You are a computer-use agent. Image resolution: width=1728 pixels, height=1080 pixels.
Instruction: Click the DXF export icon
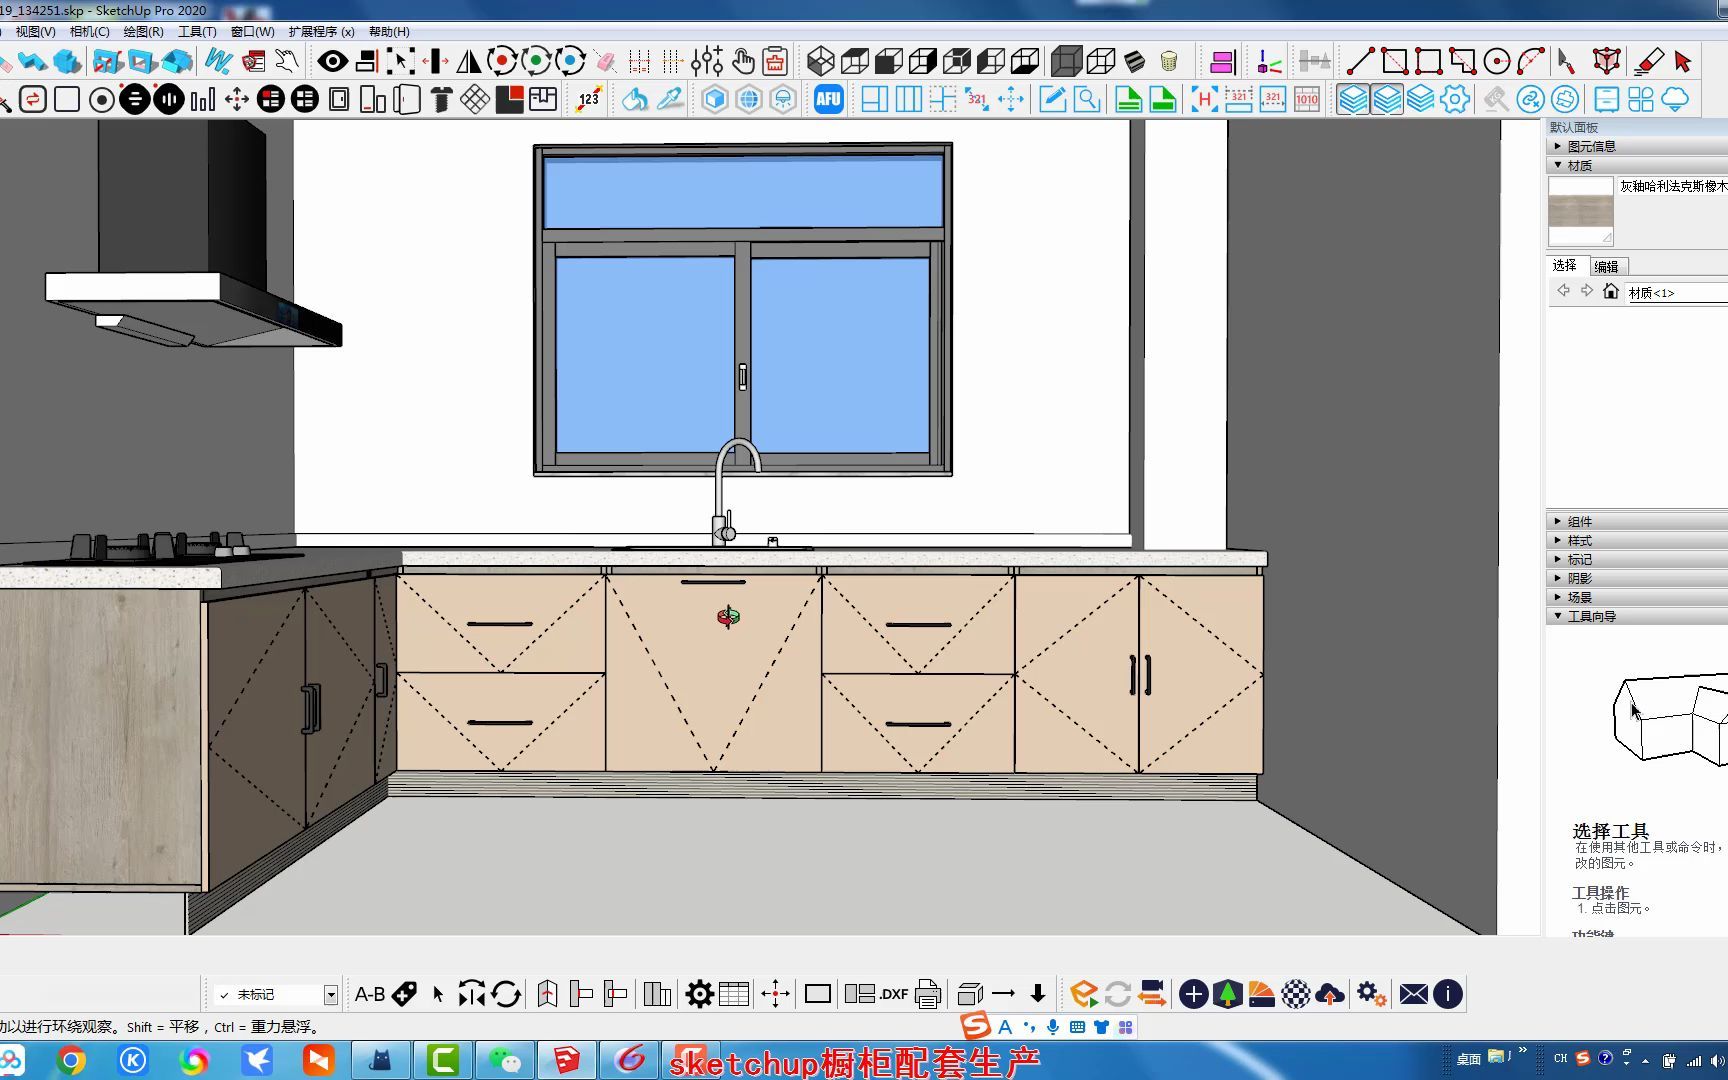[894, 994]
